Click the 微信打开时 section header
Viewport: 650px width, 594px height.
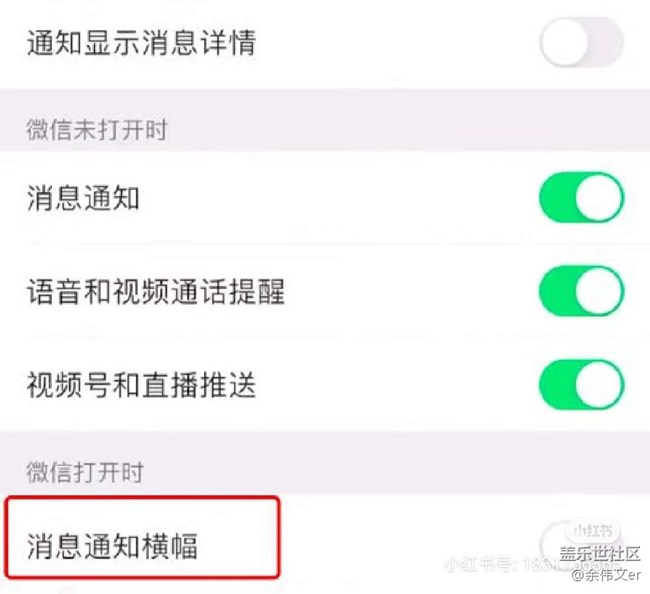pos(85,472)
